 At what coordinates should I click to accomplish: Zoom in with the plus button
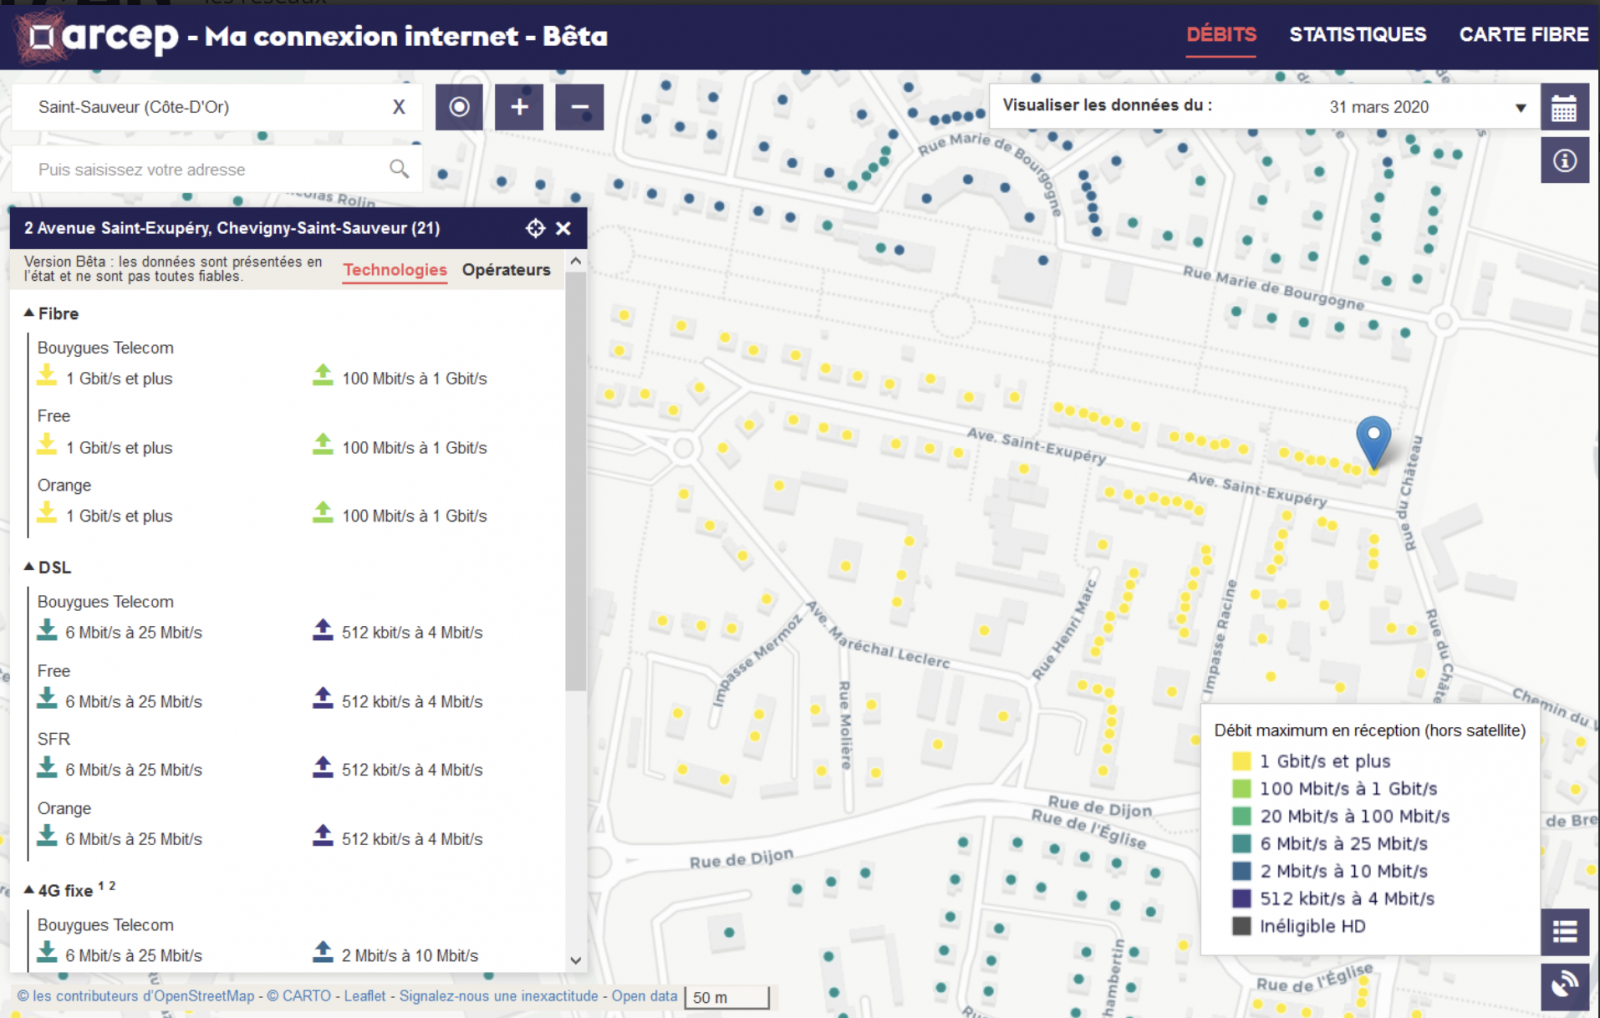click(519, 107)
